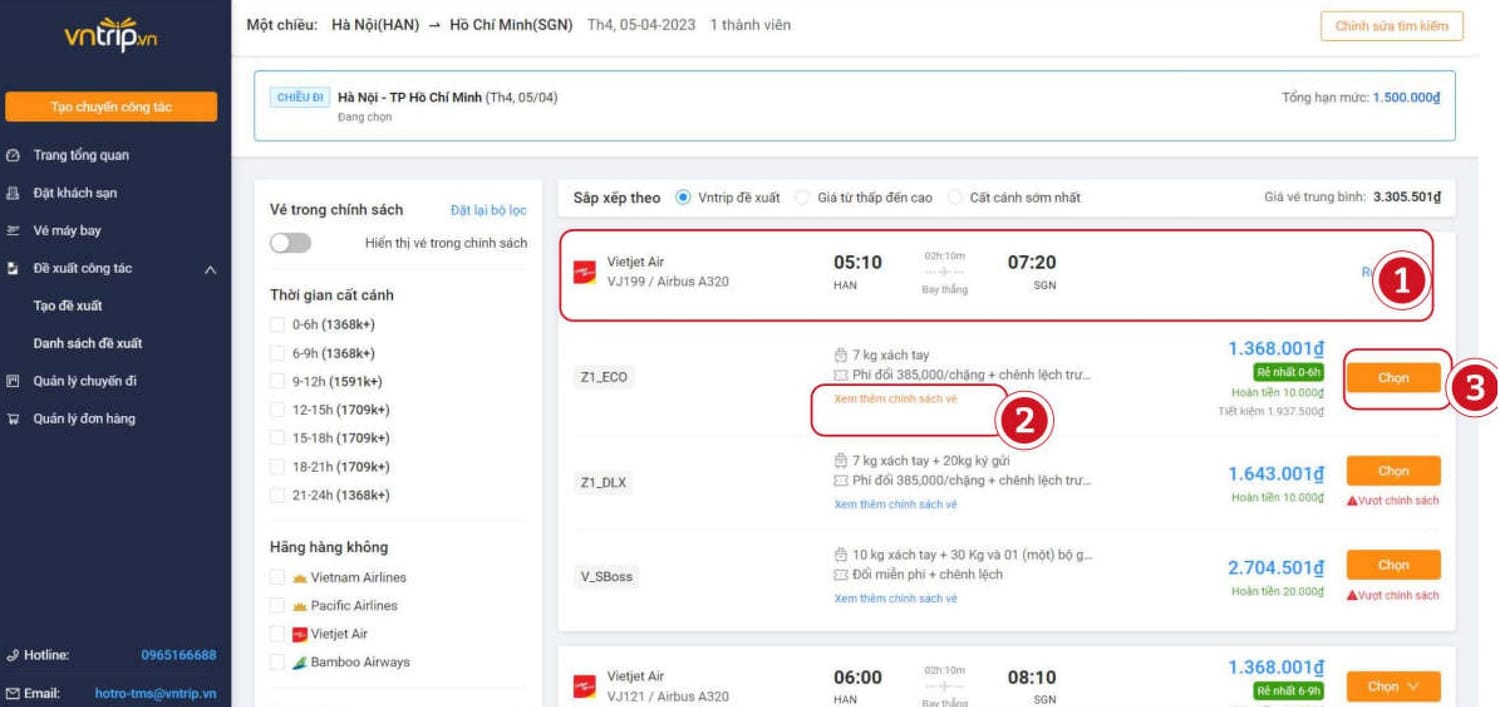This screenshot has height=707, width=1500.
Task: Open Tạo đề xuất submenu item
Action: pyautogui.click(x=68, y=306)
